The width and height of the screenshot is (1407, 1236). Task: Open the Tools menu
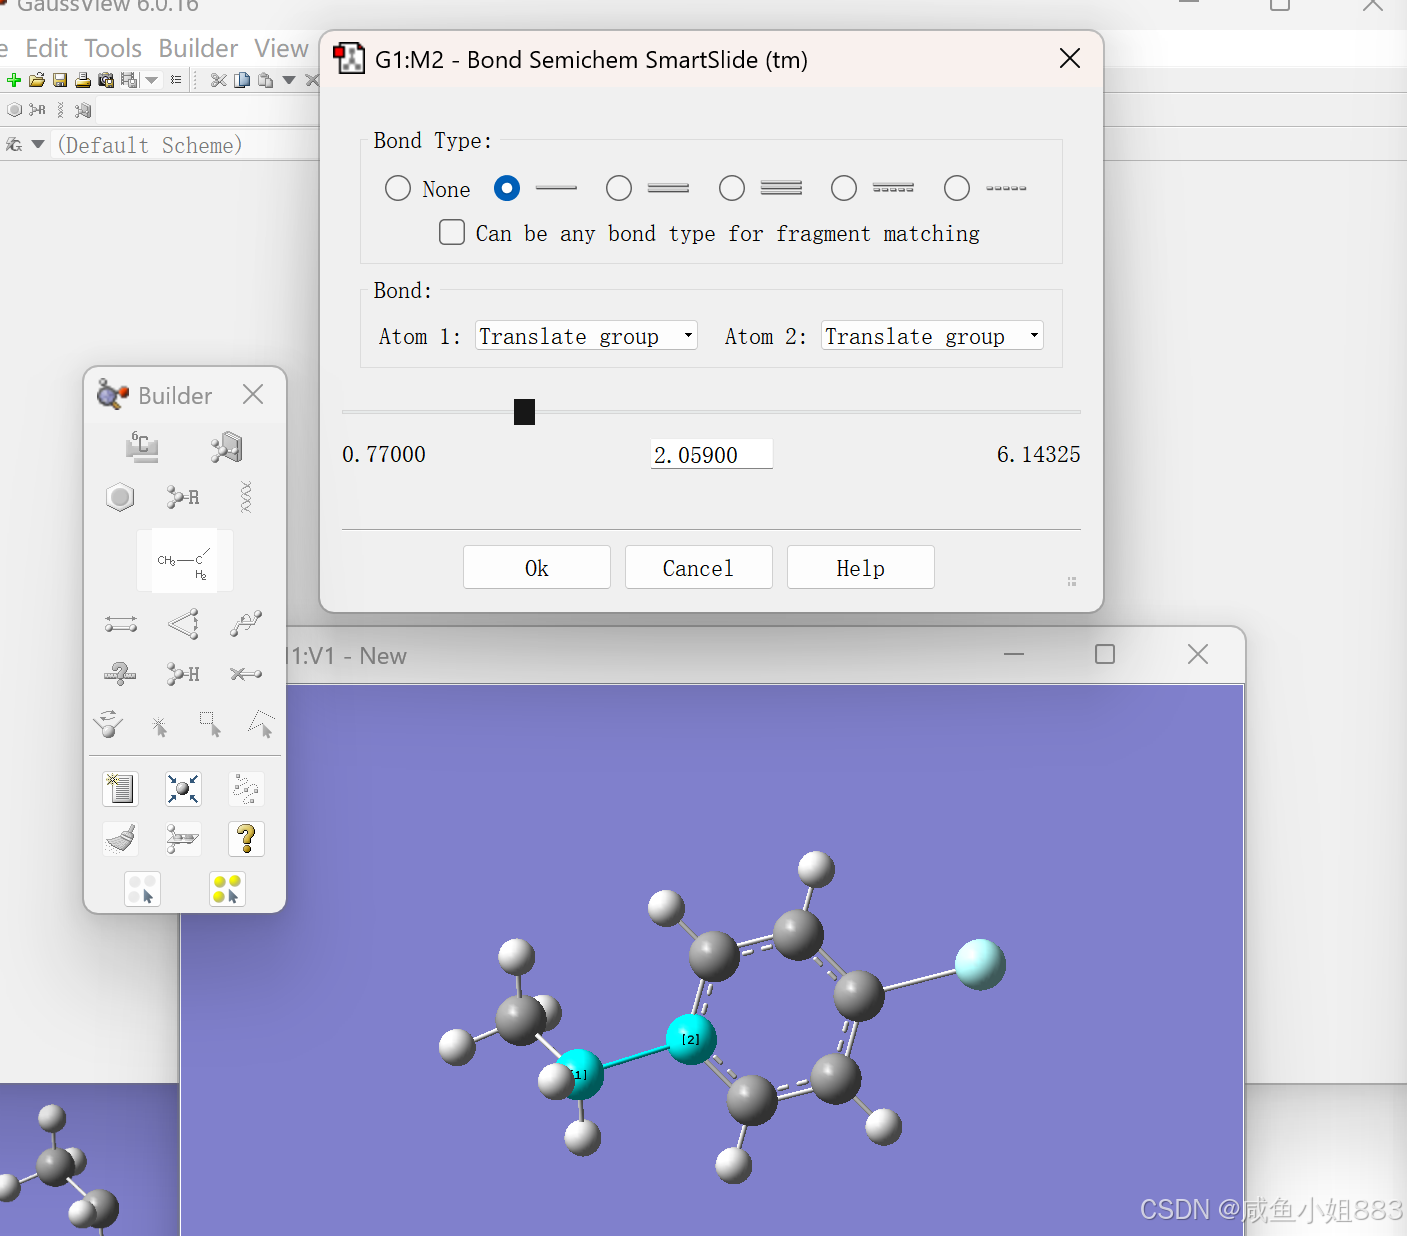click(x=113, y=48)
